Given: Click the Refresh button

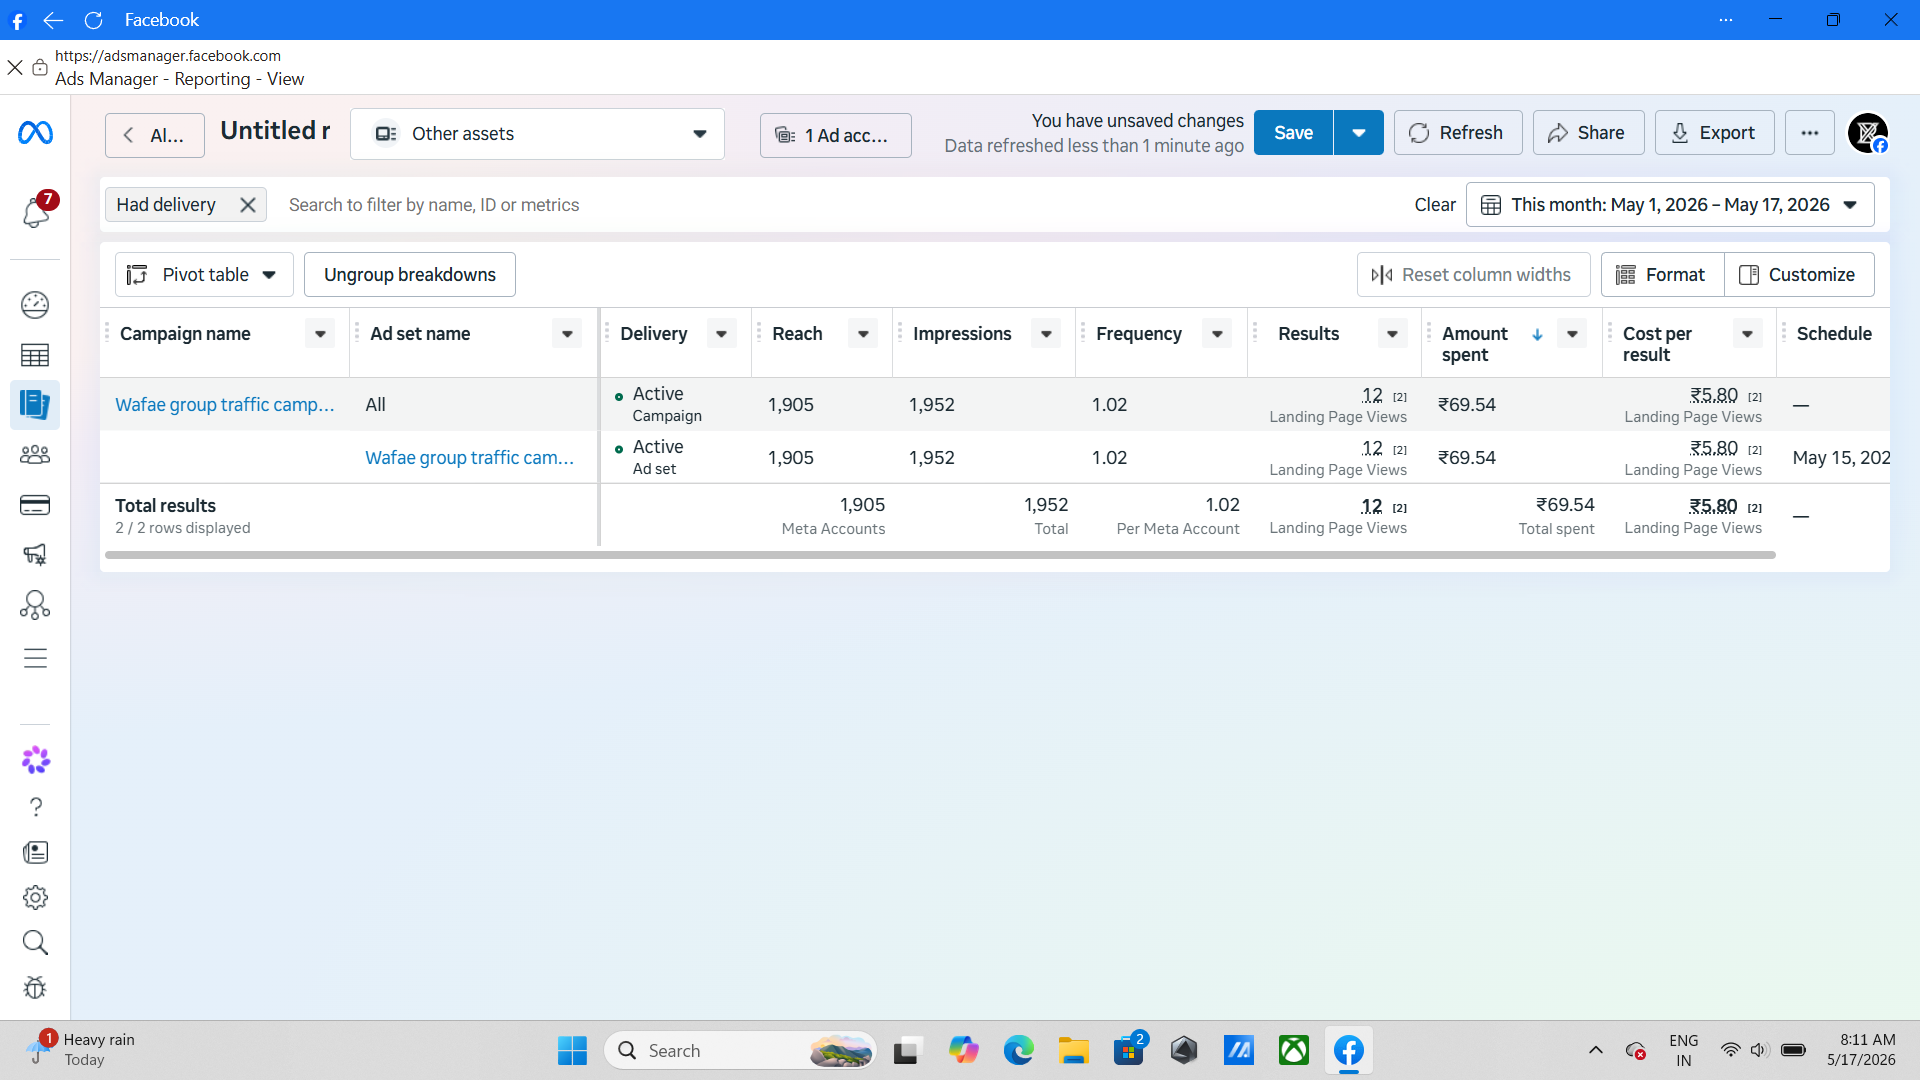Looking at the screenshot, I should [x=1458, y=133].
